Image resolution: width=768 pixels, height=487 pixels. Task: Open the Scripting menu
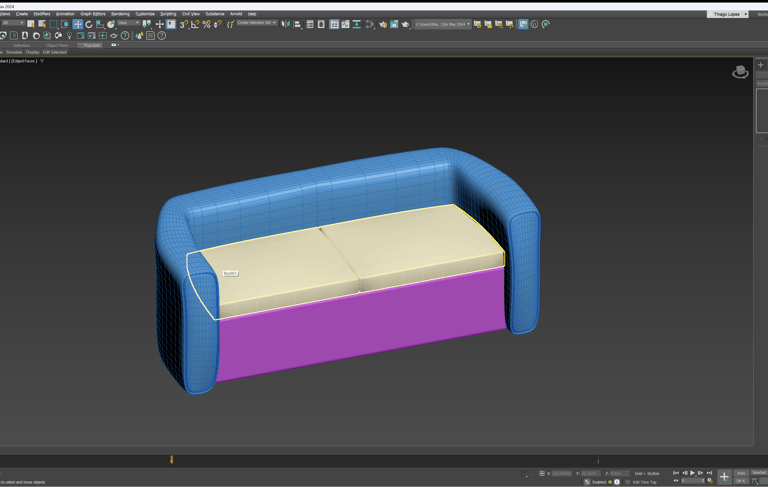pos(168,14)
